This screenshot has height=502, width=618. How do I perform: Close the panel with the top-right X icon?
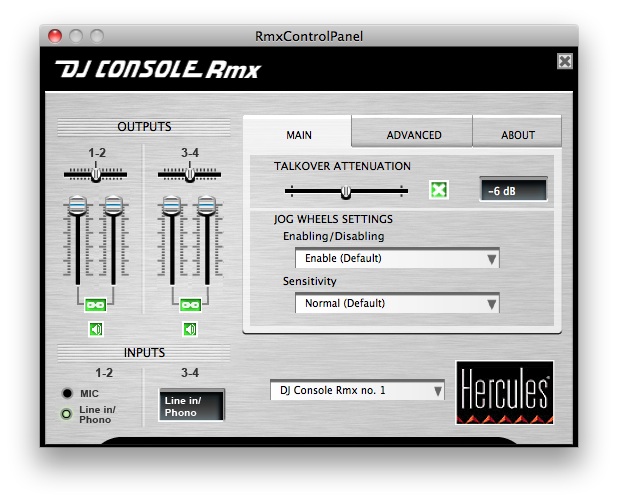[565, 61]
